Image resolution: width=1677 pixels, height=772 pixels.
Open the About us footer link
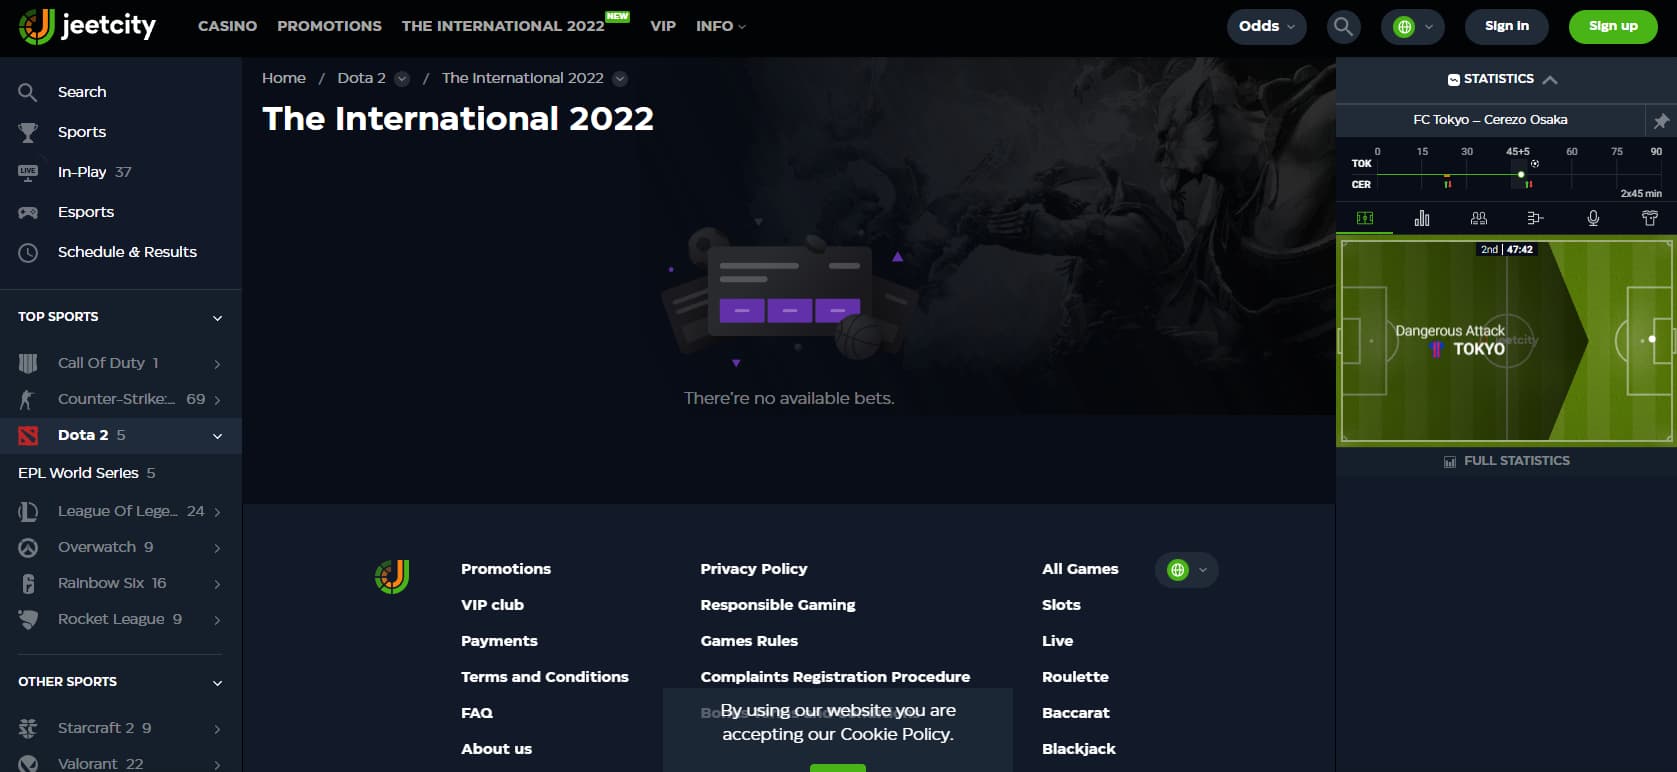tap(496, 749)
